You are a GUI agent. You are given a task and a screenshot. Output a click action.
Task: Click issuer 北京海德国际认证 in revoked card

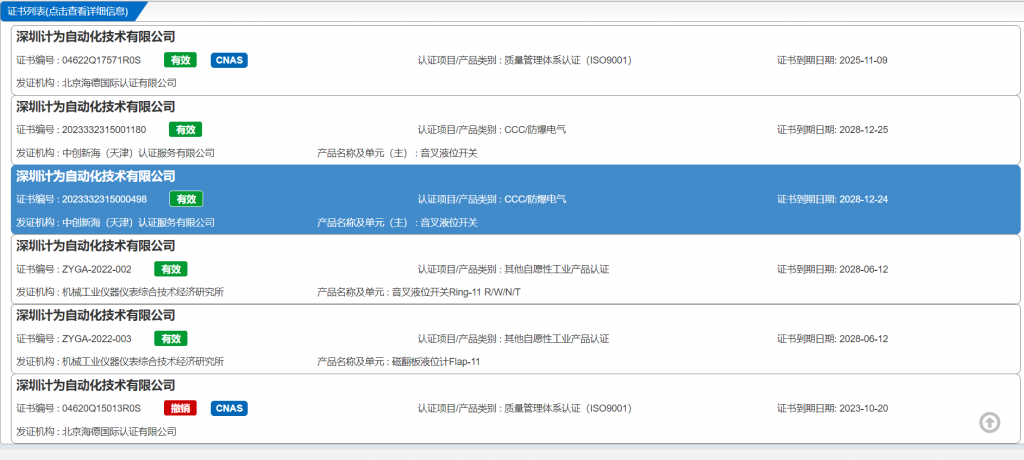pos(120,431)
